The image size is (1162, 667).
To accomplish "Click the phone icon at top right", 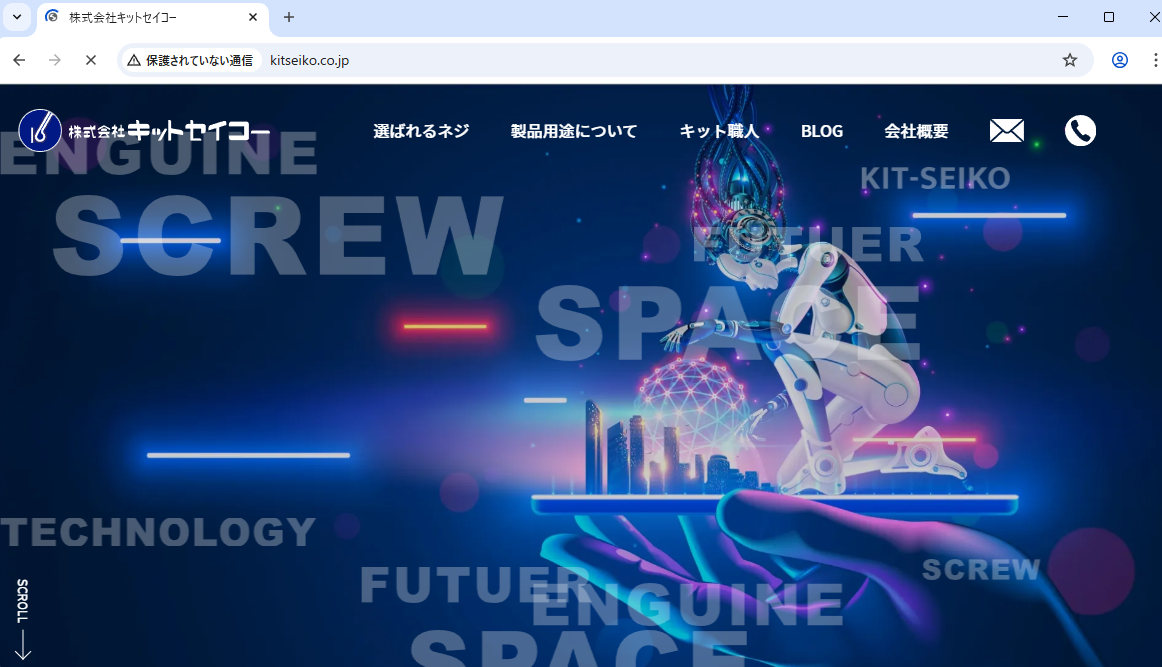I will (x=1080, y=130).
